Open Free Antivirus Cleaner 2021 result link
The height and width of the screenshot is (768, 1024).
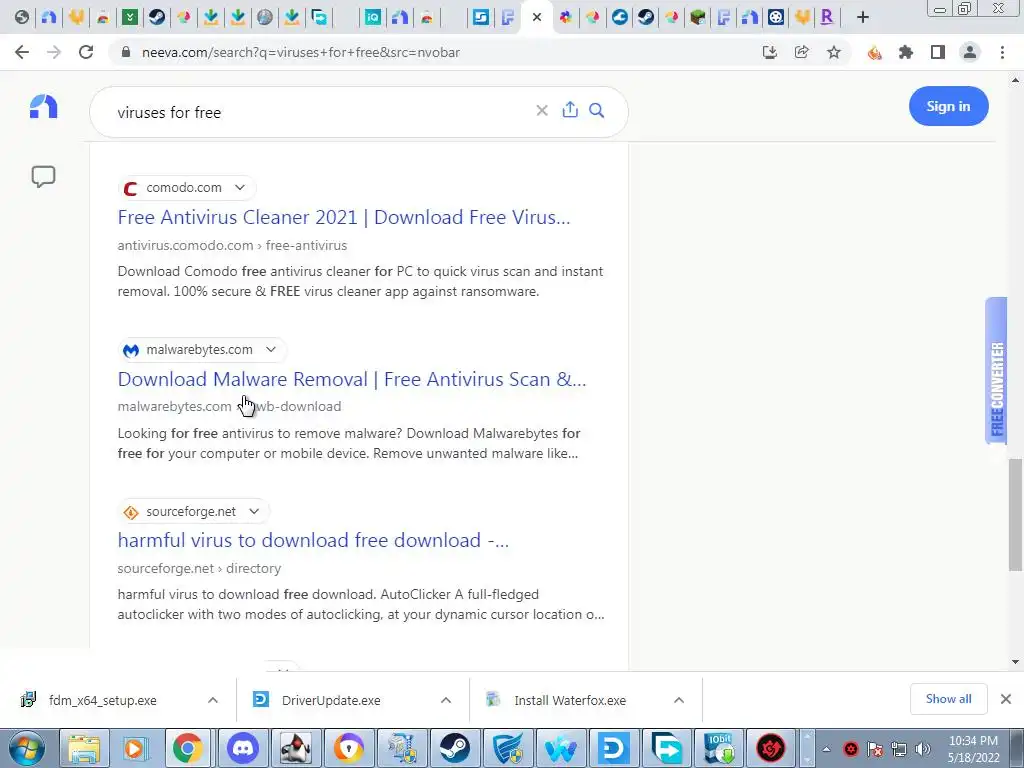point(344,217)
